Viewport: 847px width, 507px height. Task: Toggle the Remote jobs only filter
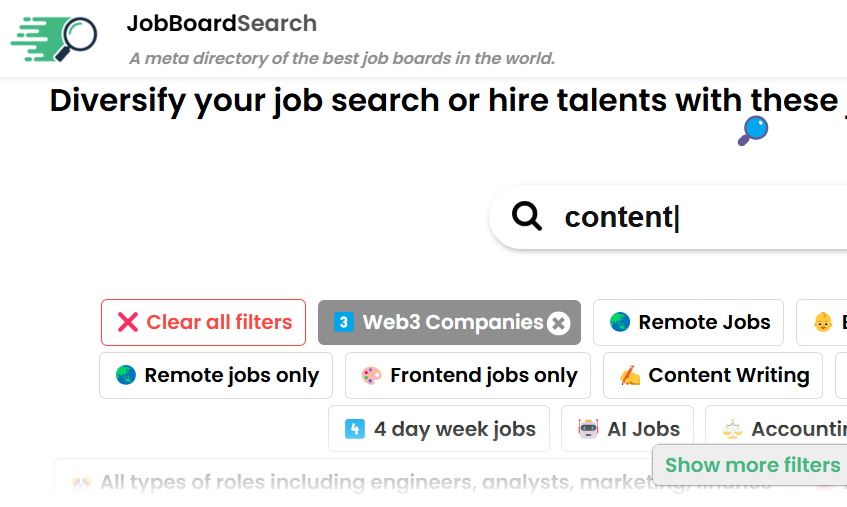pos(217,376)
